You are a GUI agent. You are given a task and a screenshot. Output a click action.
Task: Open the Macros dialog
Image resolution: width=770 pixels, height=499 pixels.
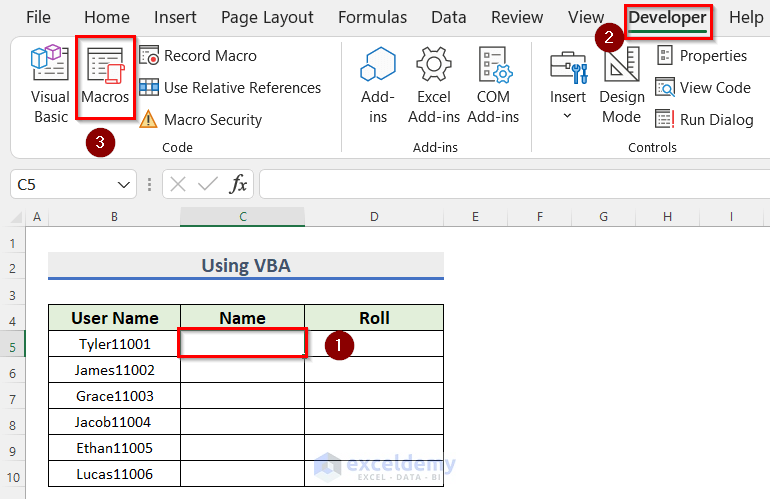[x=105, y=76]
